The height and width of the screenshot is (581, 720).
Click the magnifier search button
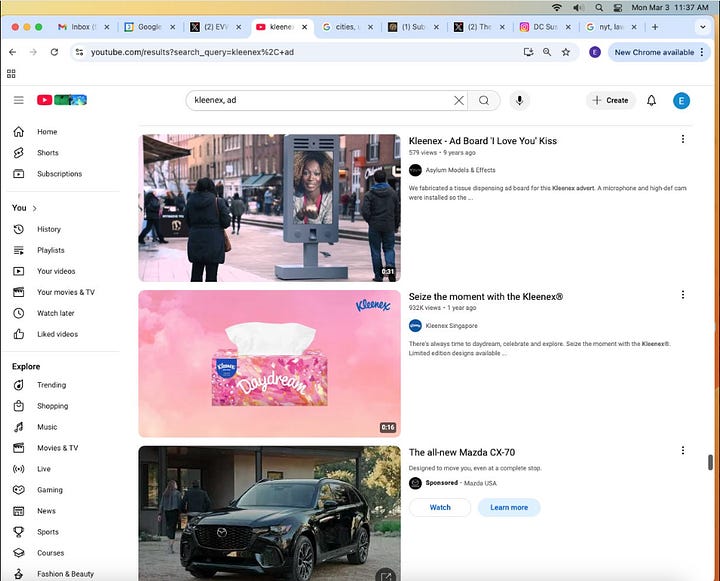484,101
